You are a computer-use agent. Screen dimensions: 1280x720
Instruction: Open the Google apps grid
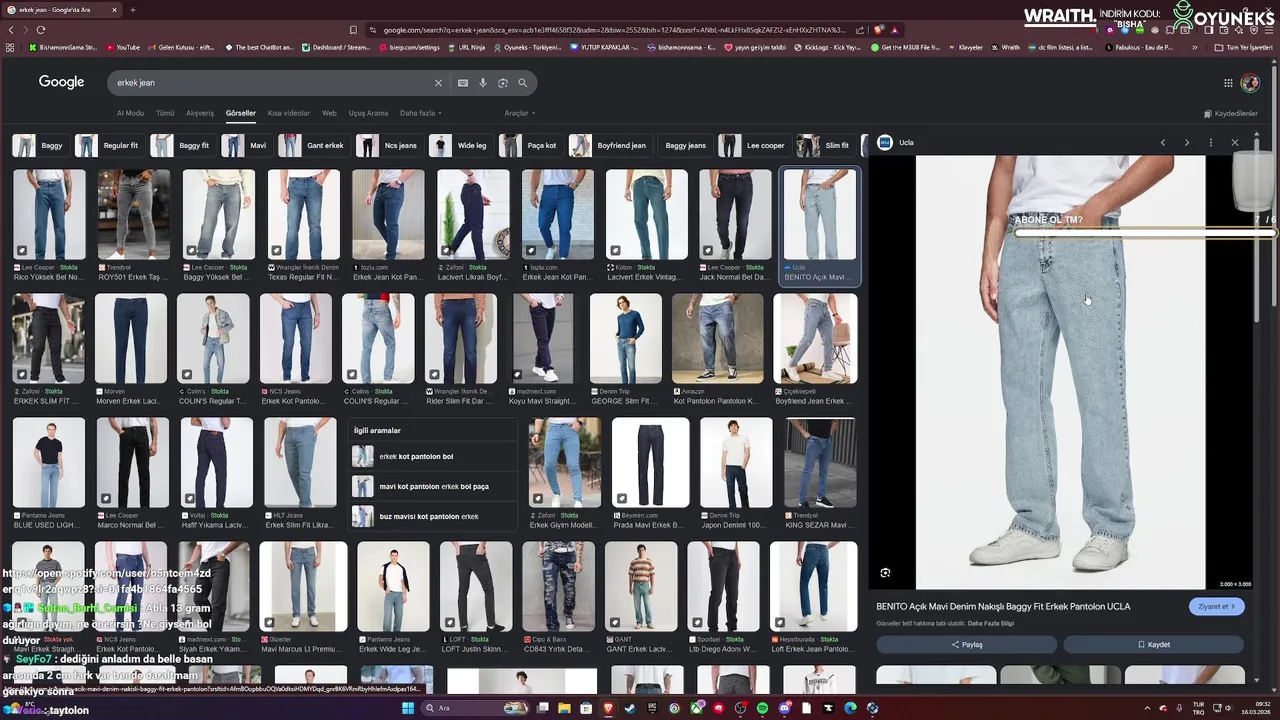click(x=1228, y=83)
